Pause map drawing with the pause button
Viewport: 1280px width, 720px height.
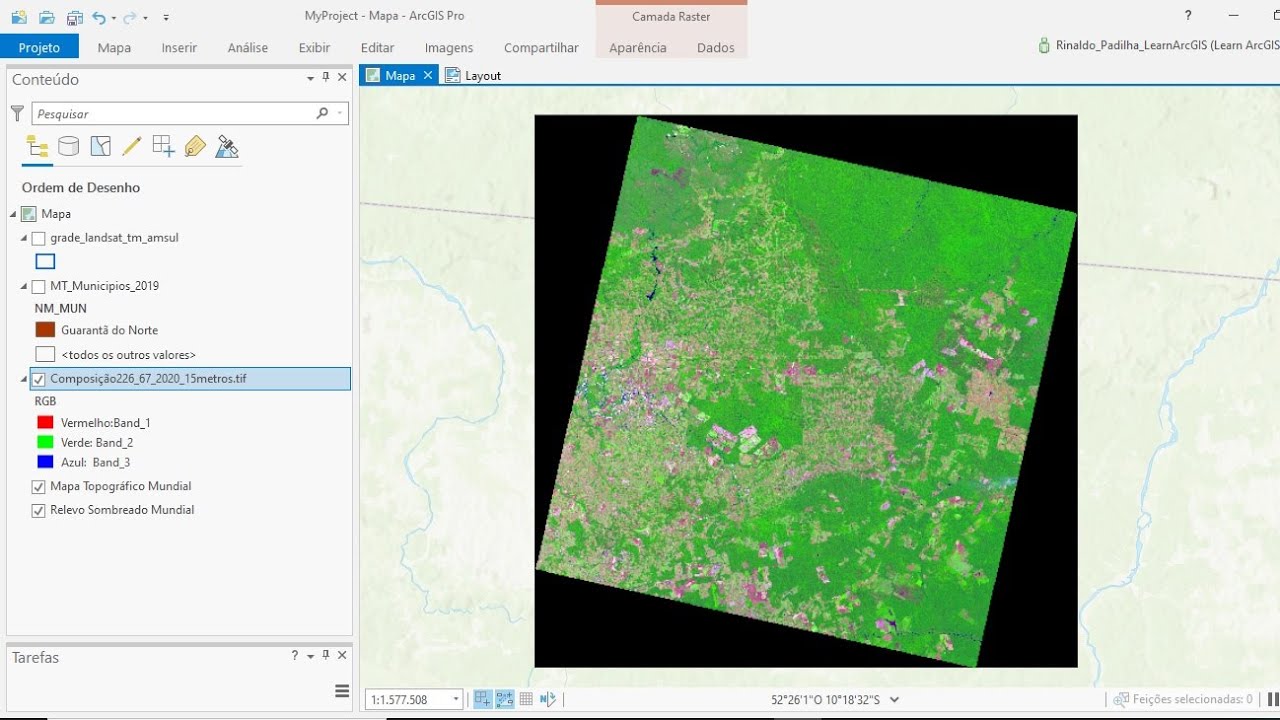click(x=1273, y=699)
